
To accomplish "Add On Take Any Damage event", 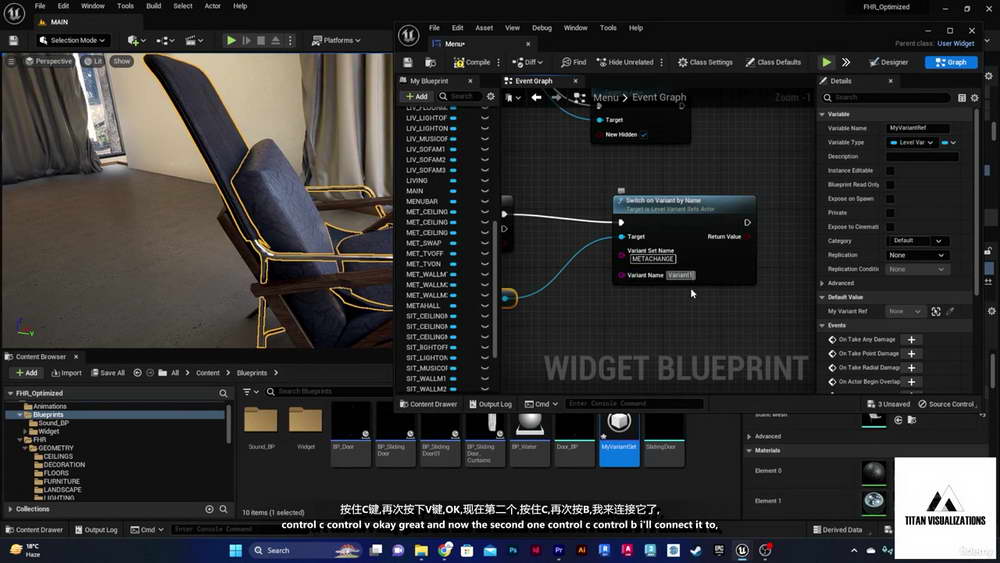I will 911,339.
